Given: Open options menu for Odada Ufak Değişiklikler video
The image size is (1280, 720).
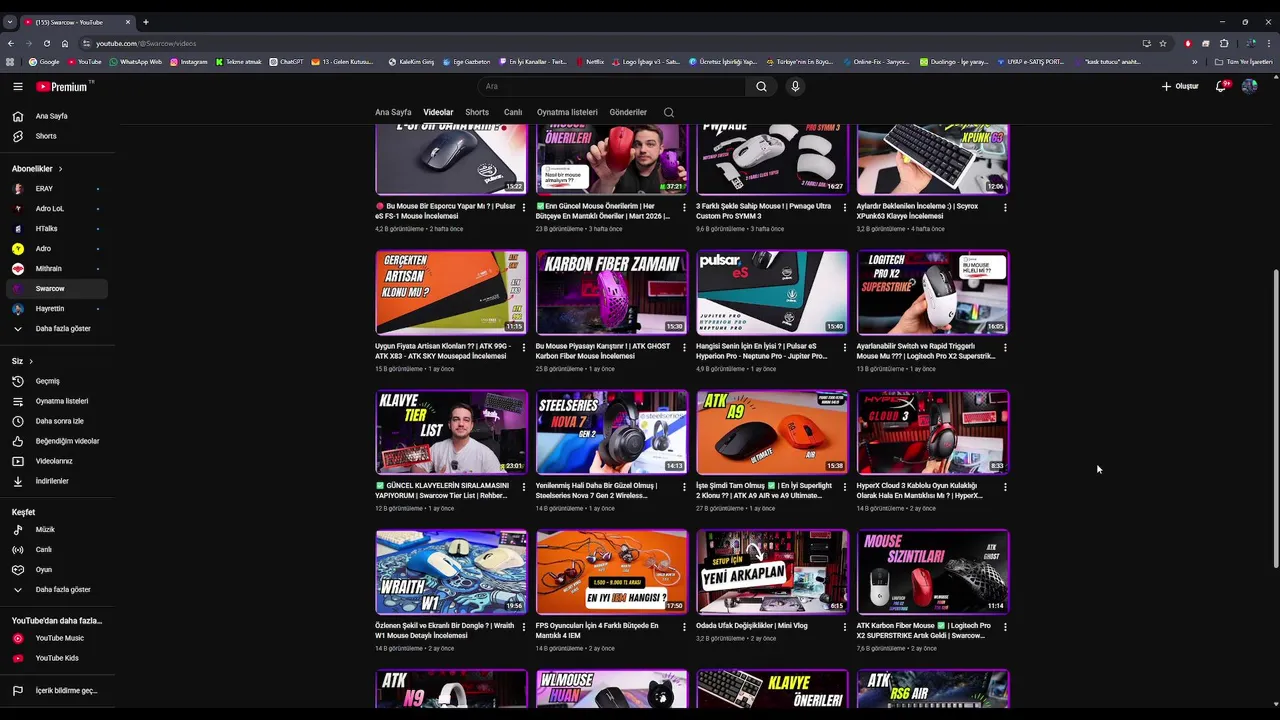Looking at the screenshot, I should tap(844, 627).
